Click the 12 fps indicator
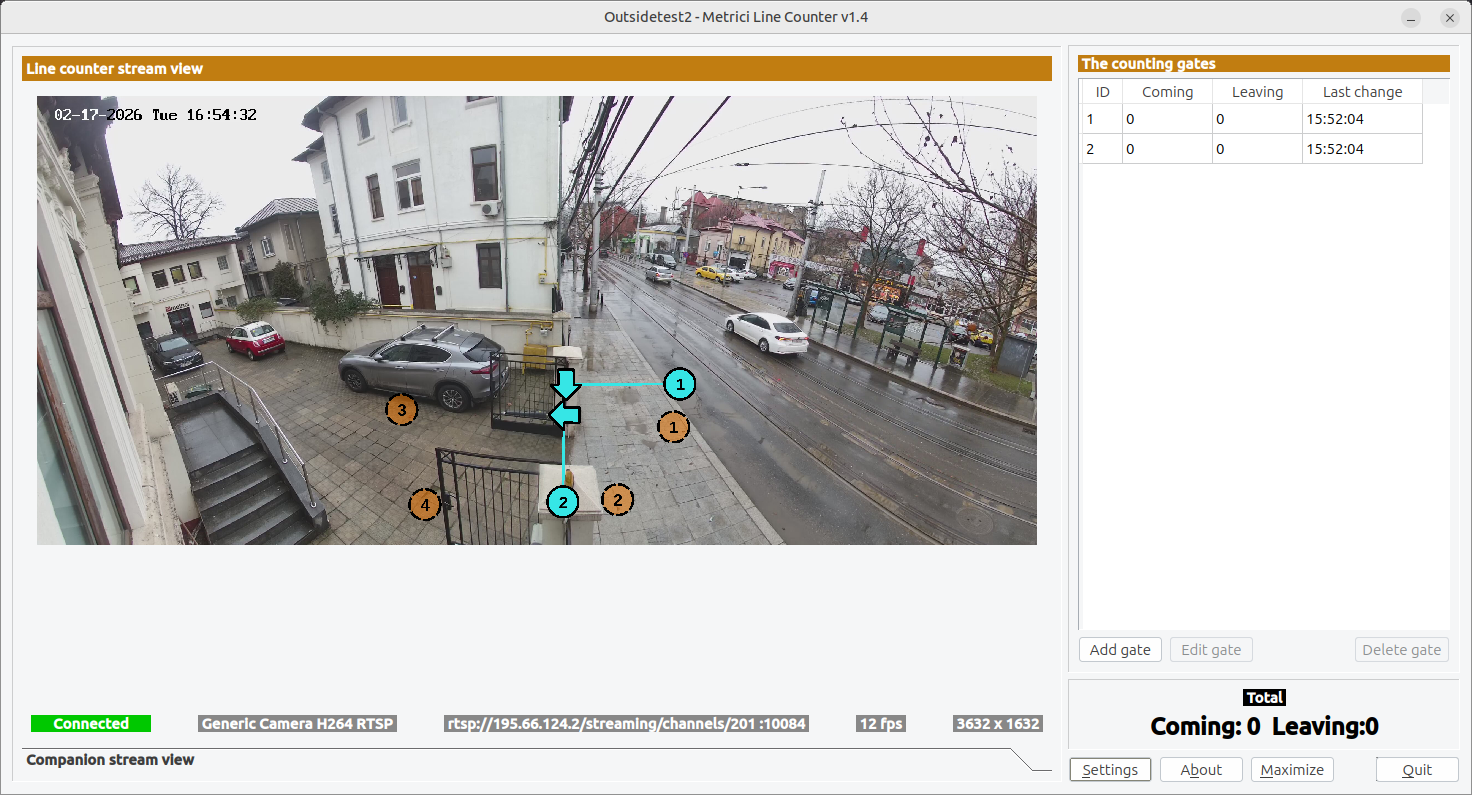This screenshot has height=795, width=1472. [x=881, y=724]
